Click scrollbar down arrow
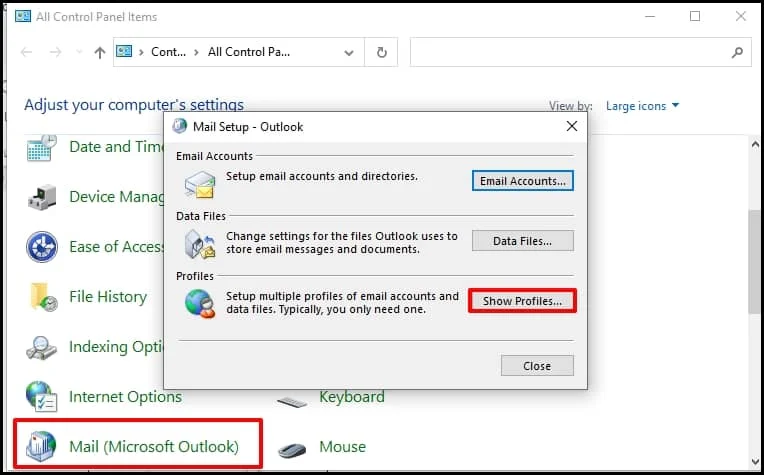764x475 pixels. click(x=755, y=462)
